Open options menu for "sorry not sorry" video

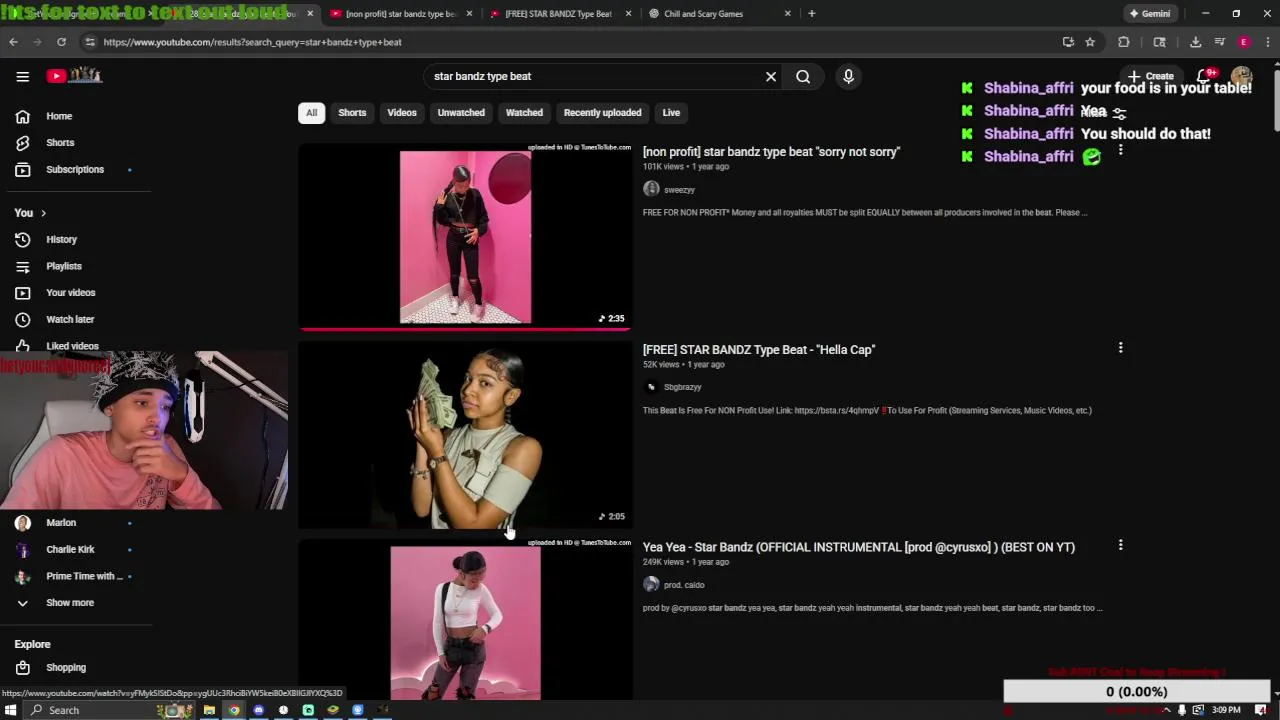1120,150
